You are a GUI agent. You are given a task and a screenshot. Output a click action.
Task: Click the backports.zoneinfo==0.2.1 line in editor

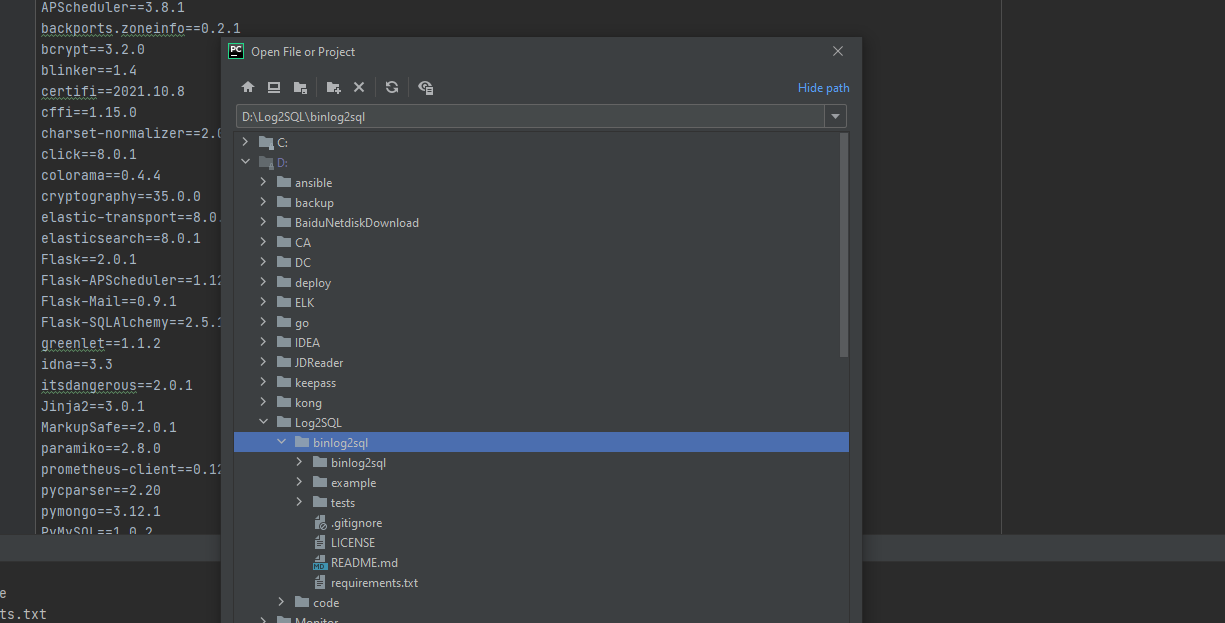pos(141,28)
